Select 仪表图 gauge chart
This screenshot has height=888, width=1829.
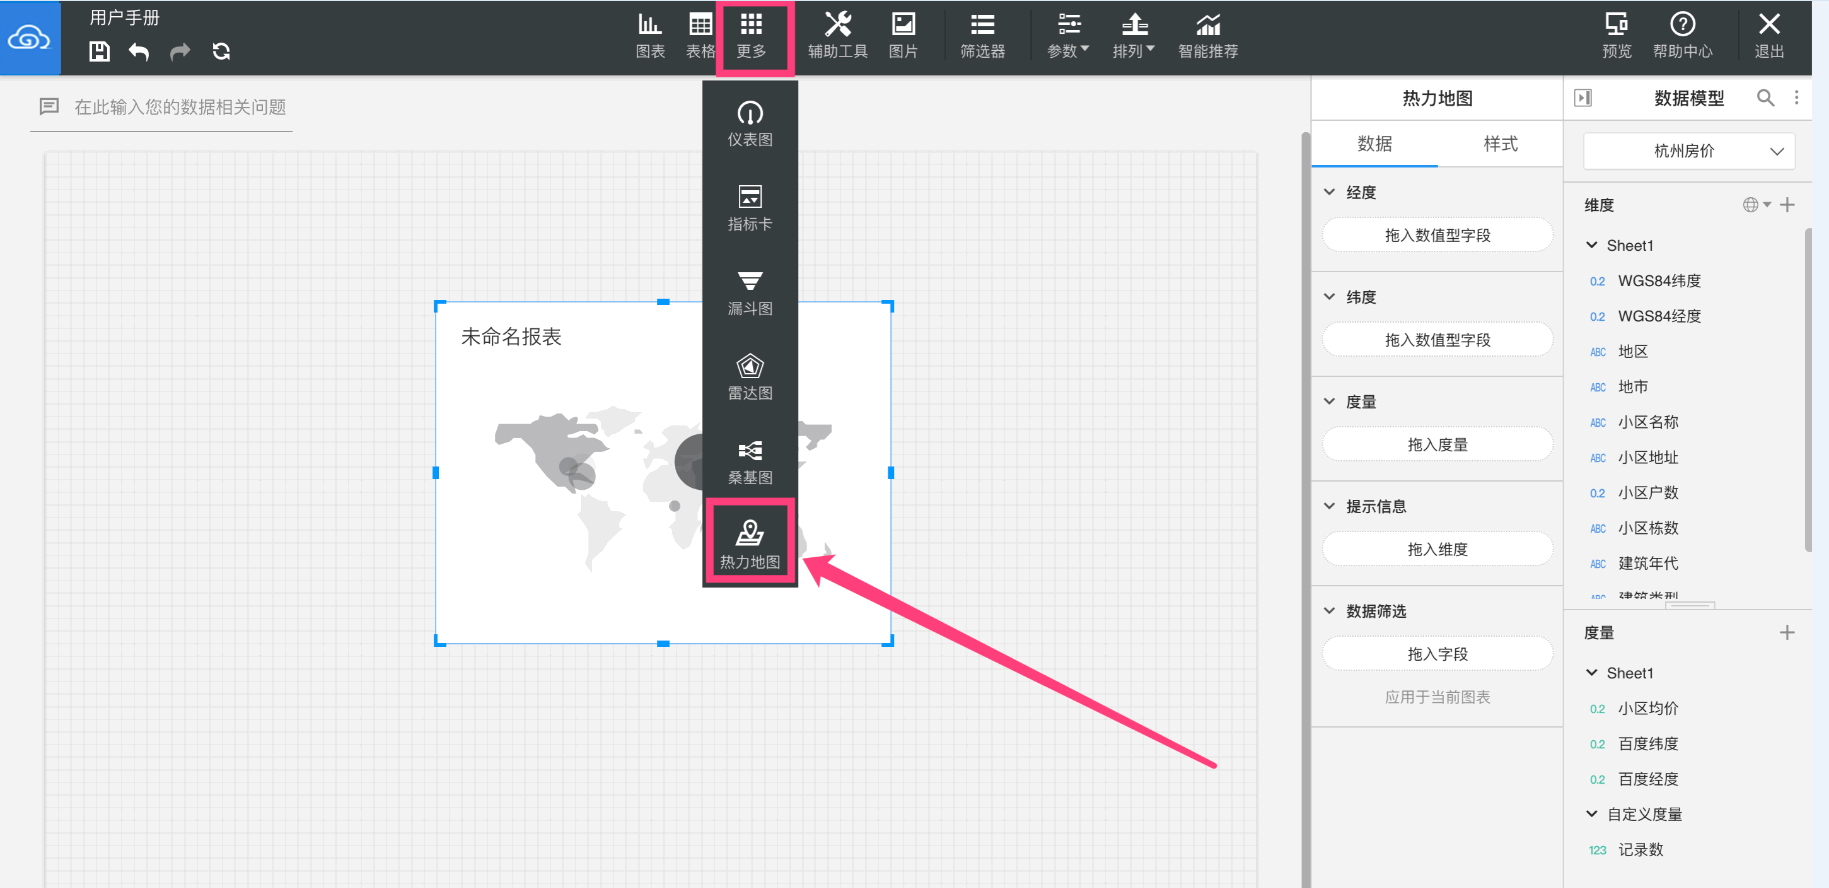click(750, 124)
